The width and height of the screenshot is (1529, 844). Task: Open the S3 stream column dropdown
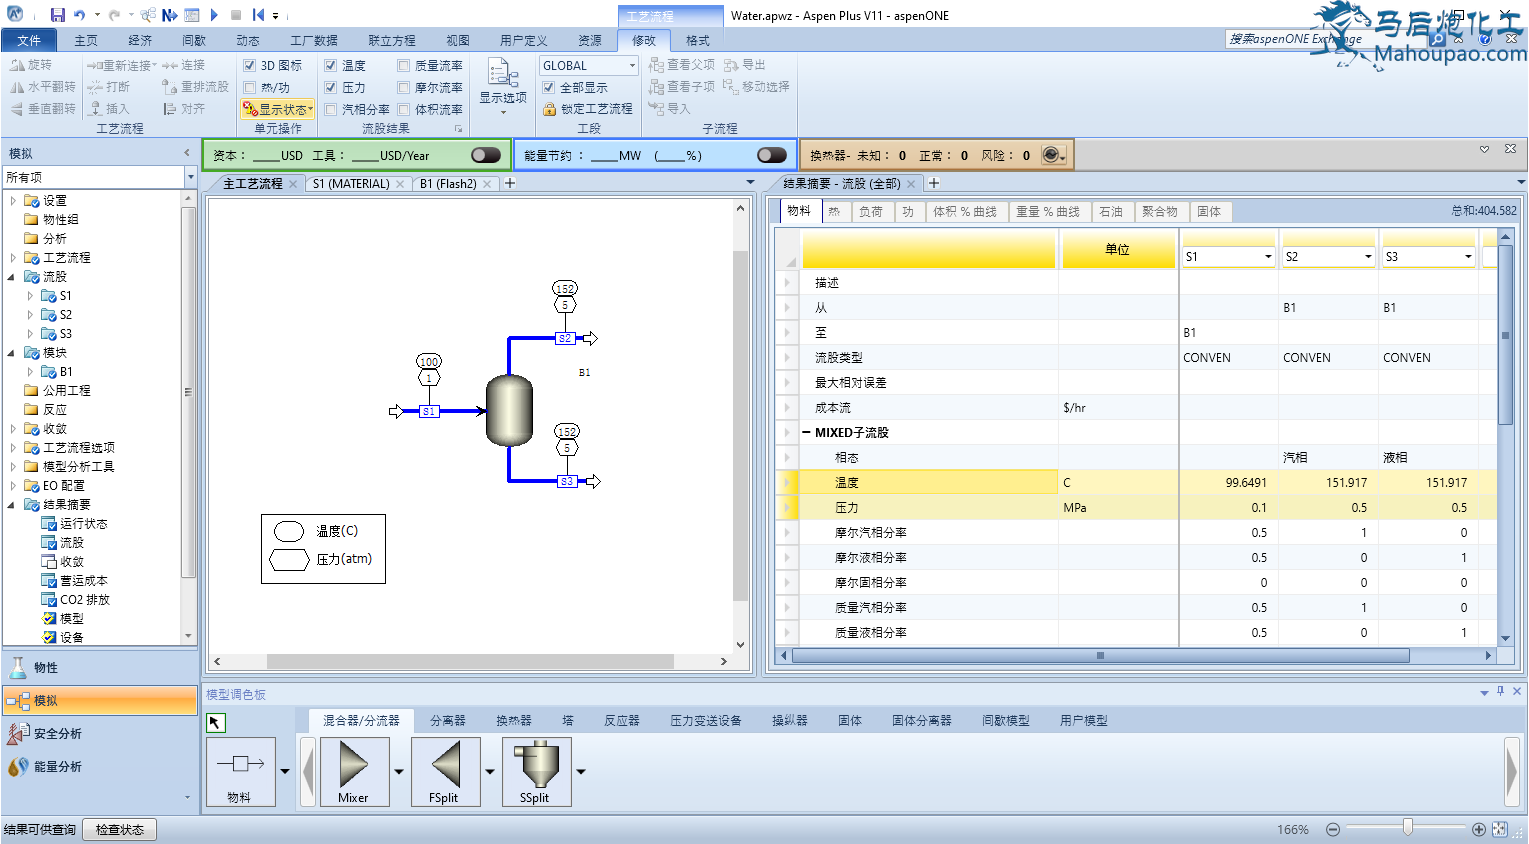[x=1468, y=257]
